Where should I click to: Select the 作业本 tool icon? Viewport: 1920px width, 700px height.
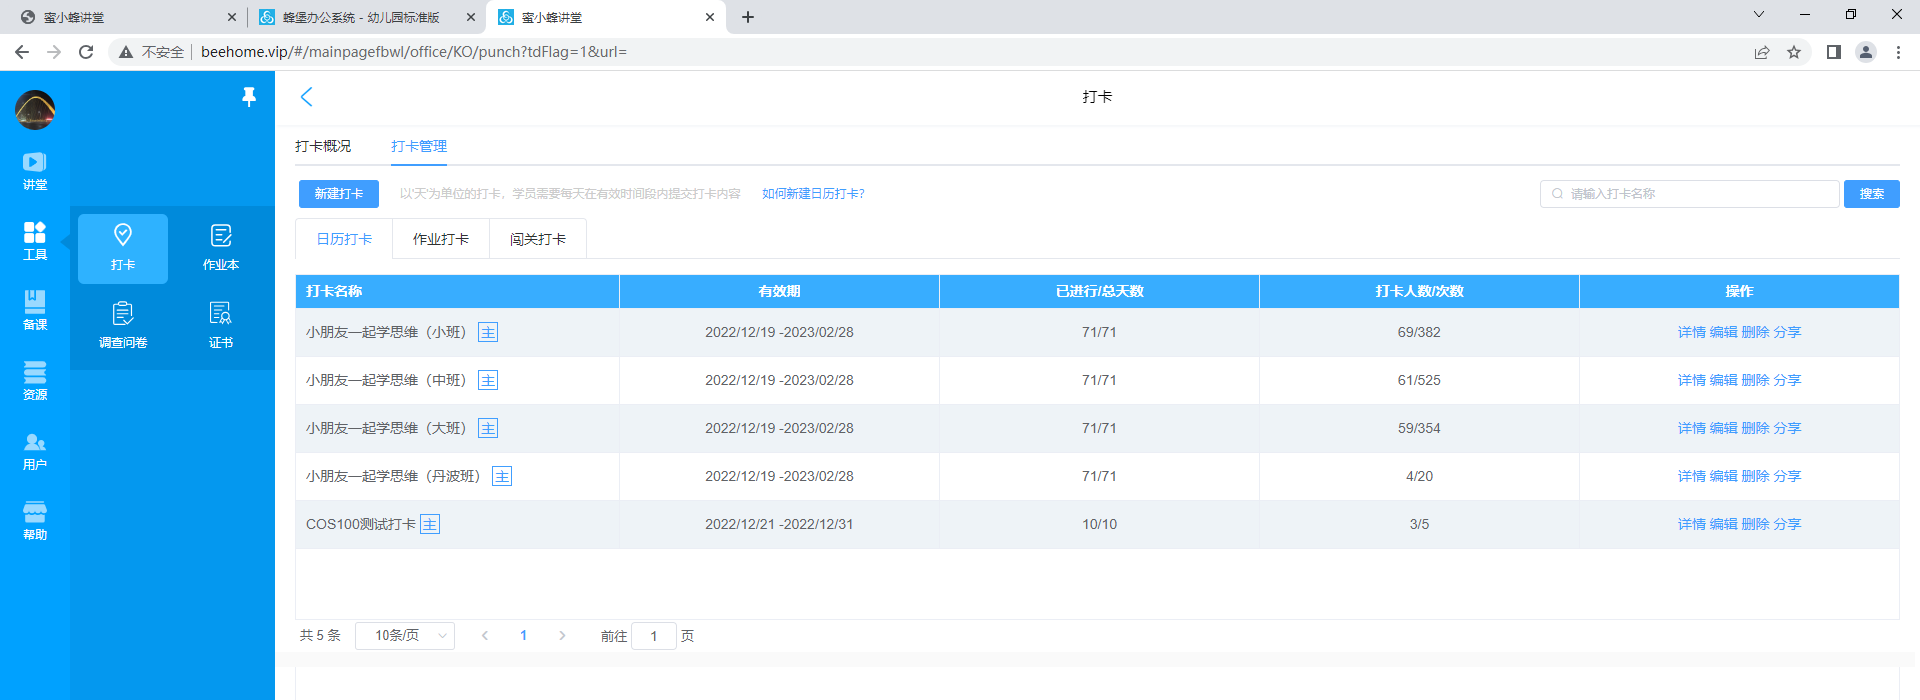coord(221,247)
